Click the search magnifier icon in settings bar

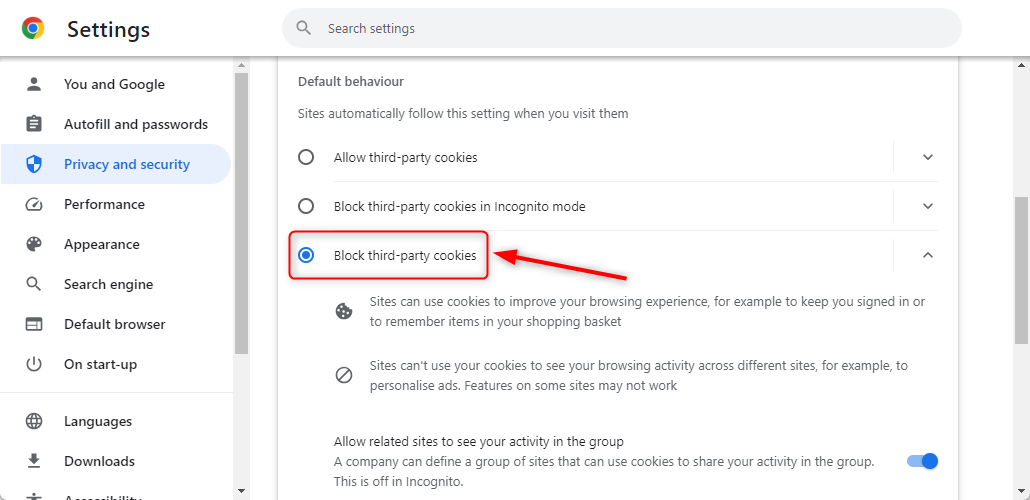(x=303, y=28)
